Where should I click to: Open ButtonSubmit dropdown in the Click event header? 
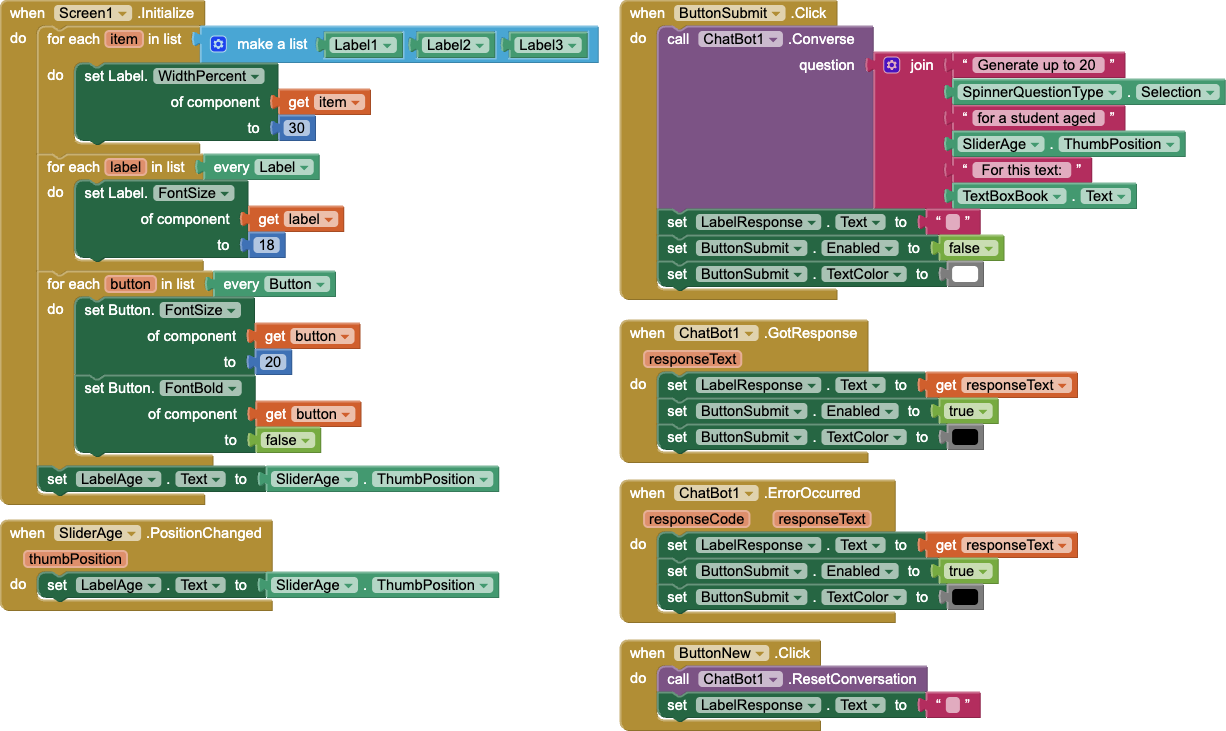(729, 13)
